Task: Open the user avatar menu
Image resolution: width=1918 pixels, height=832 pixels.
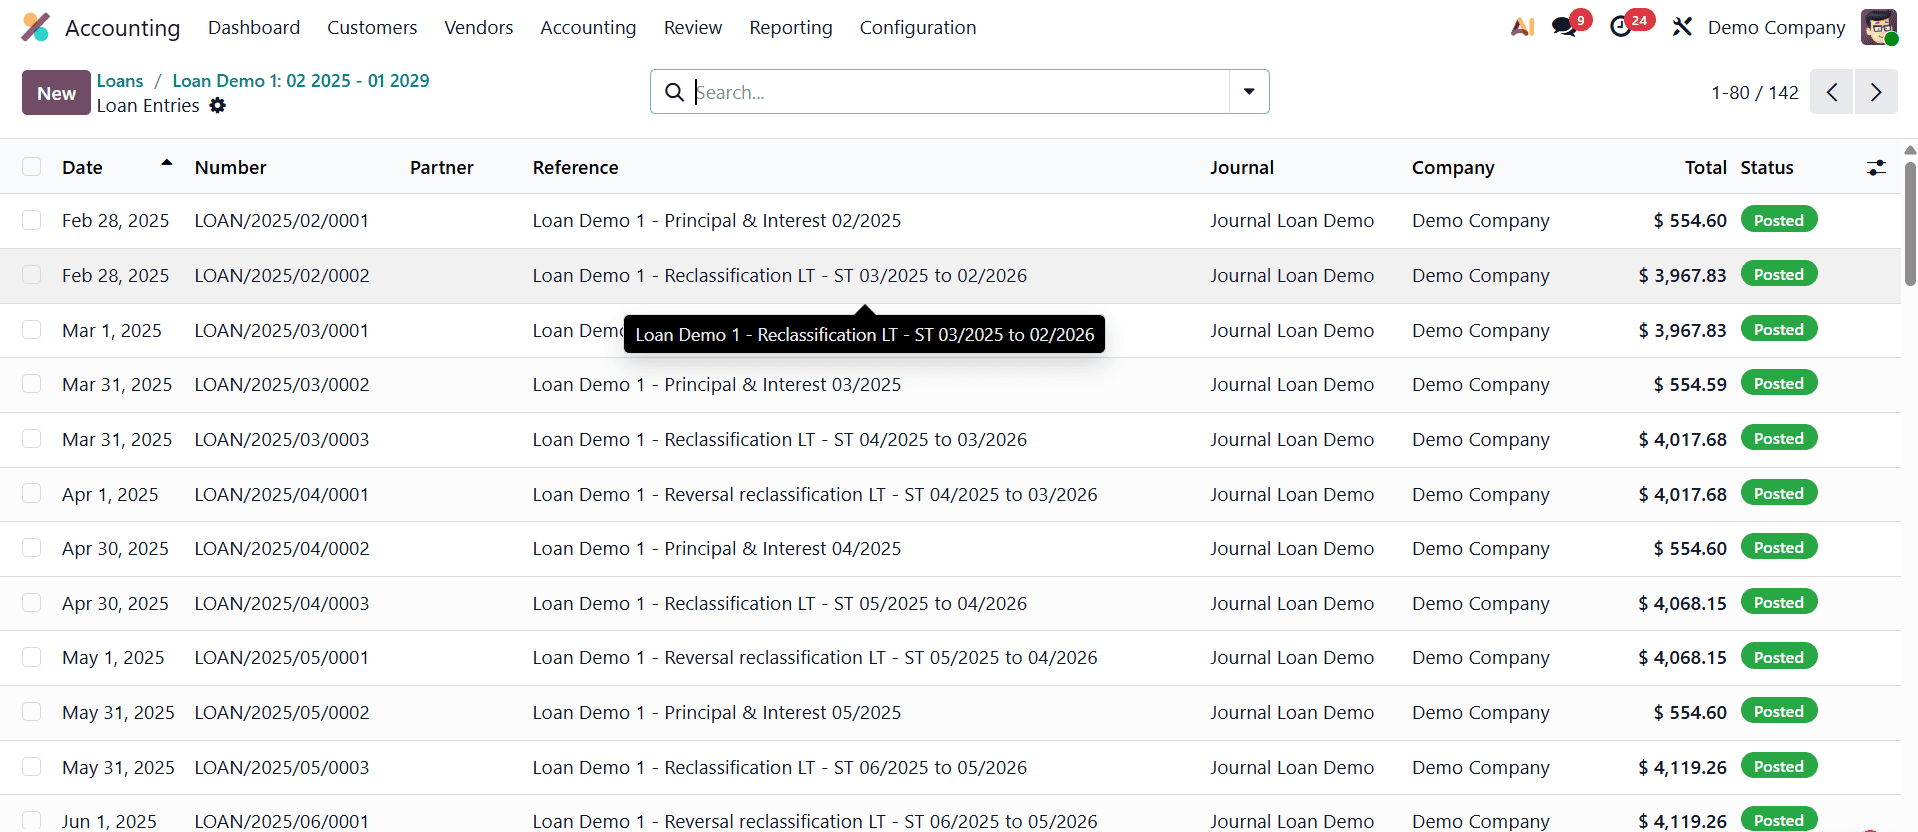Action: 1878,27
